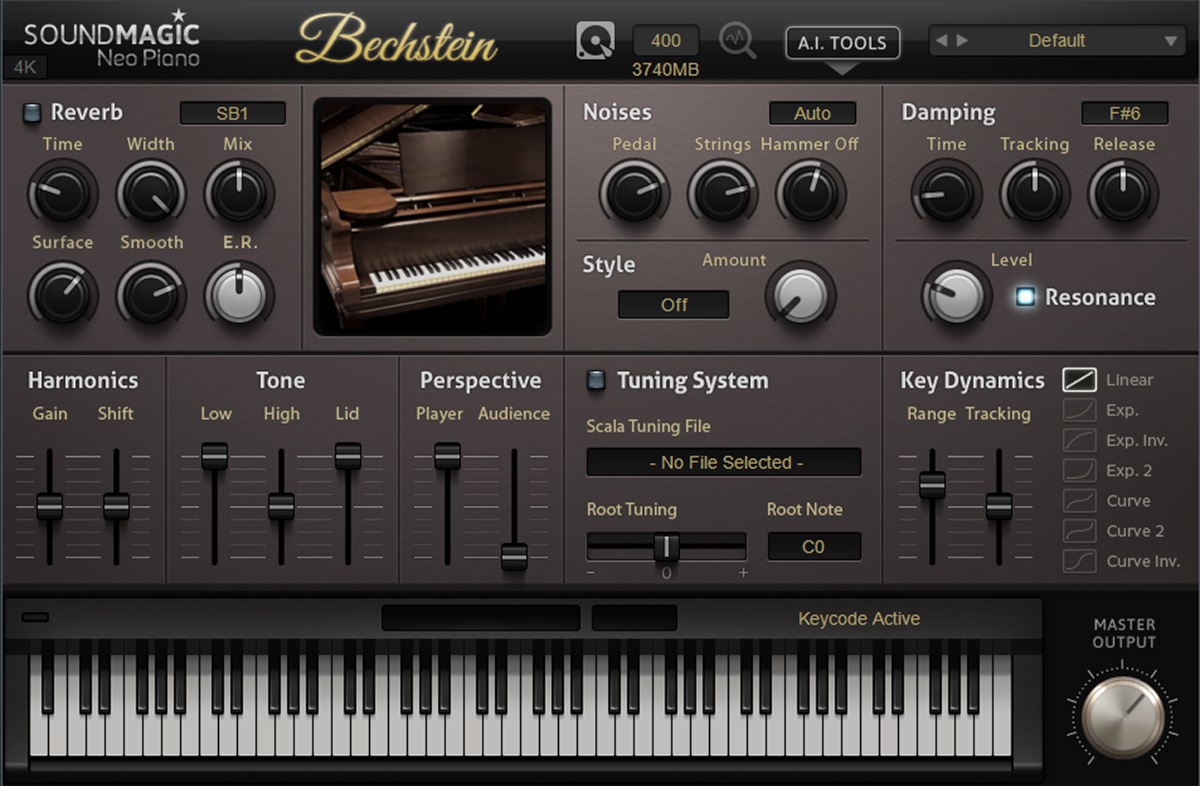Click the 4K badge under the logo
1200x786 pixels.
(25, 67)
